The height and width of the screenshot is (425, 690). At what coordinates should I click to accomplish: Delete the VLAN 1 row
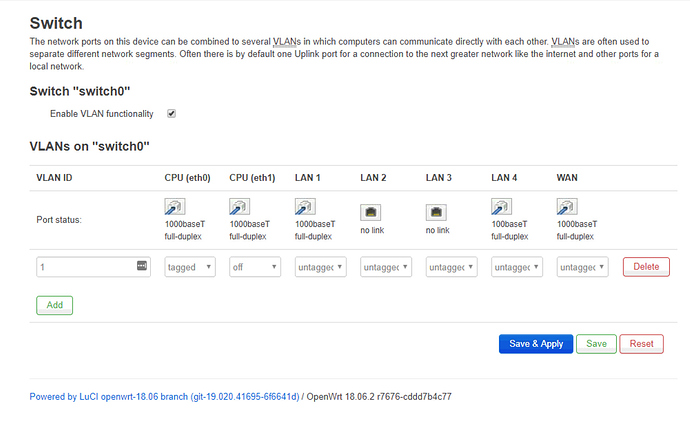pyautogui.click(x=646, y=267)
